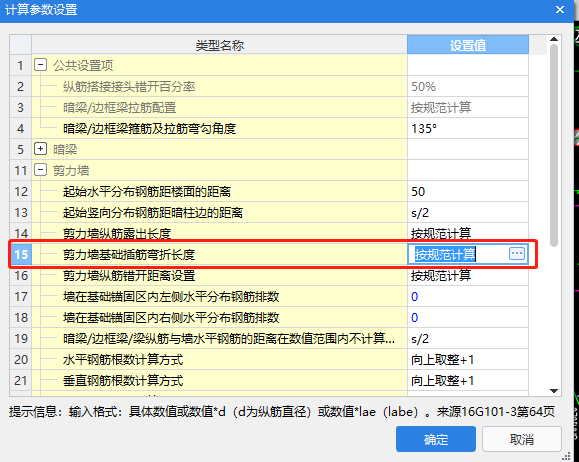The image size is (579, 462).
Task: Collapse the 公共设置项 group
Action: 40,65
